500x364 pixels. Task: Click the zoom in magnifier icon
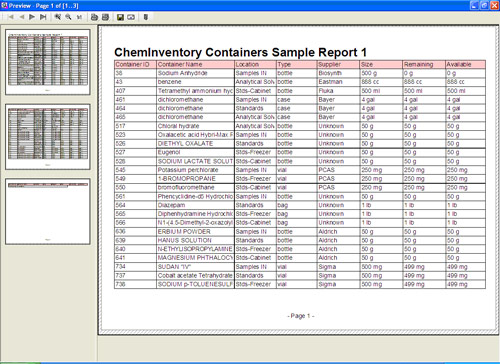click(x=58, y=17)
